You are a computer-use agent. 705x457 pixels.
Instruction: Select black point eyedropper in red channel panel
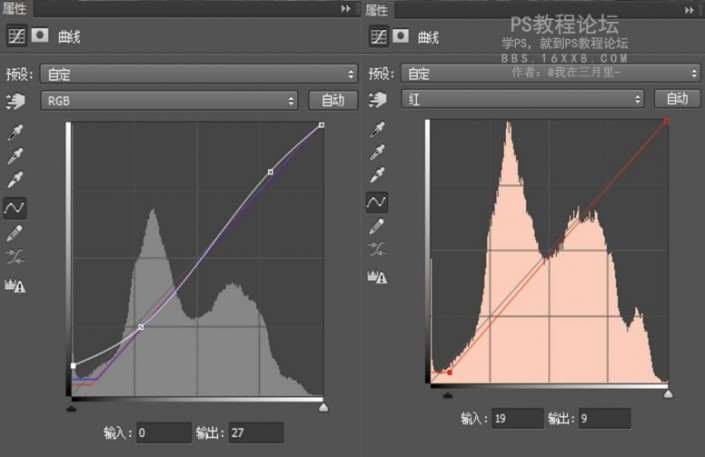point(377,130)
